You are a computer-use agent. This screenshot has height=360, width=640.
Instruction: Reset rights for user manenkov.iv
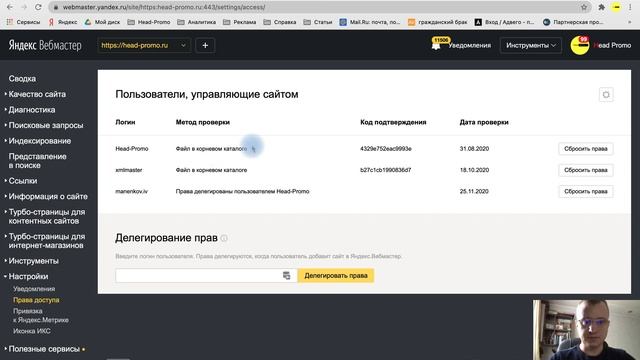coord(586,191)
